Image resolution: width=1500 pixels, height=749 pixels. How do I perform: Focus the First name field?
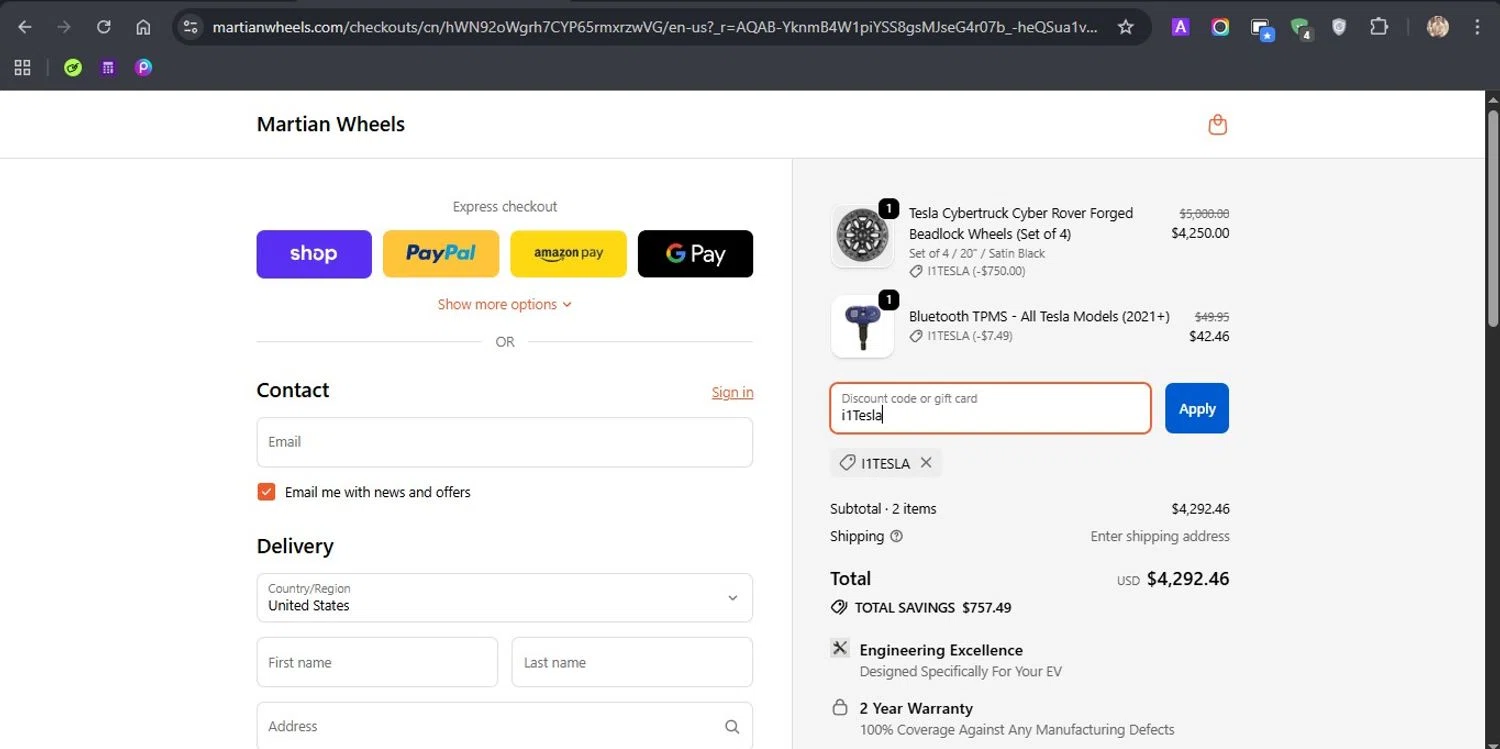point(377,662)
